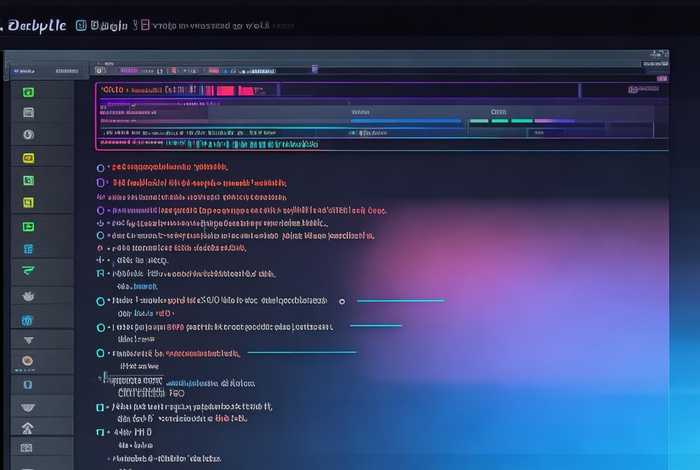
Task: Click the first yellow square sidebar icon
Action: 28,158
